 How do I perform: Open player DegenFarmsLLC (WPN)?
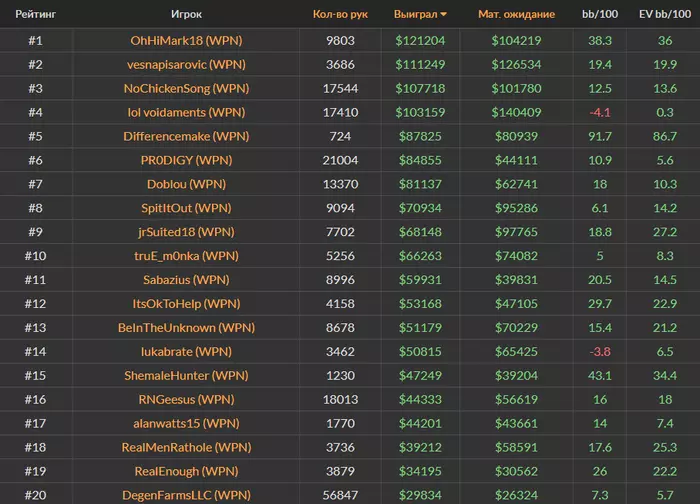[x=186, y=495]
